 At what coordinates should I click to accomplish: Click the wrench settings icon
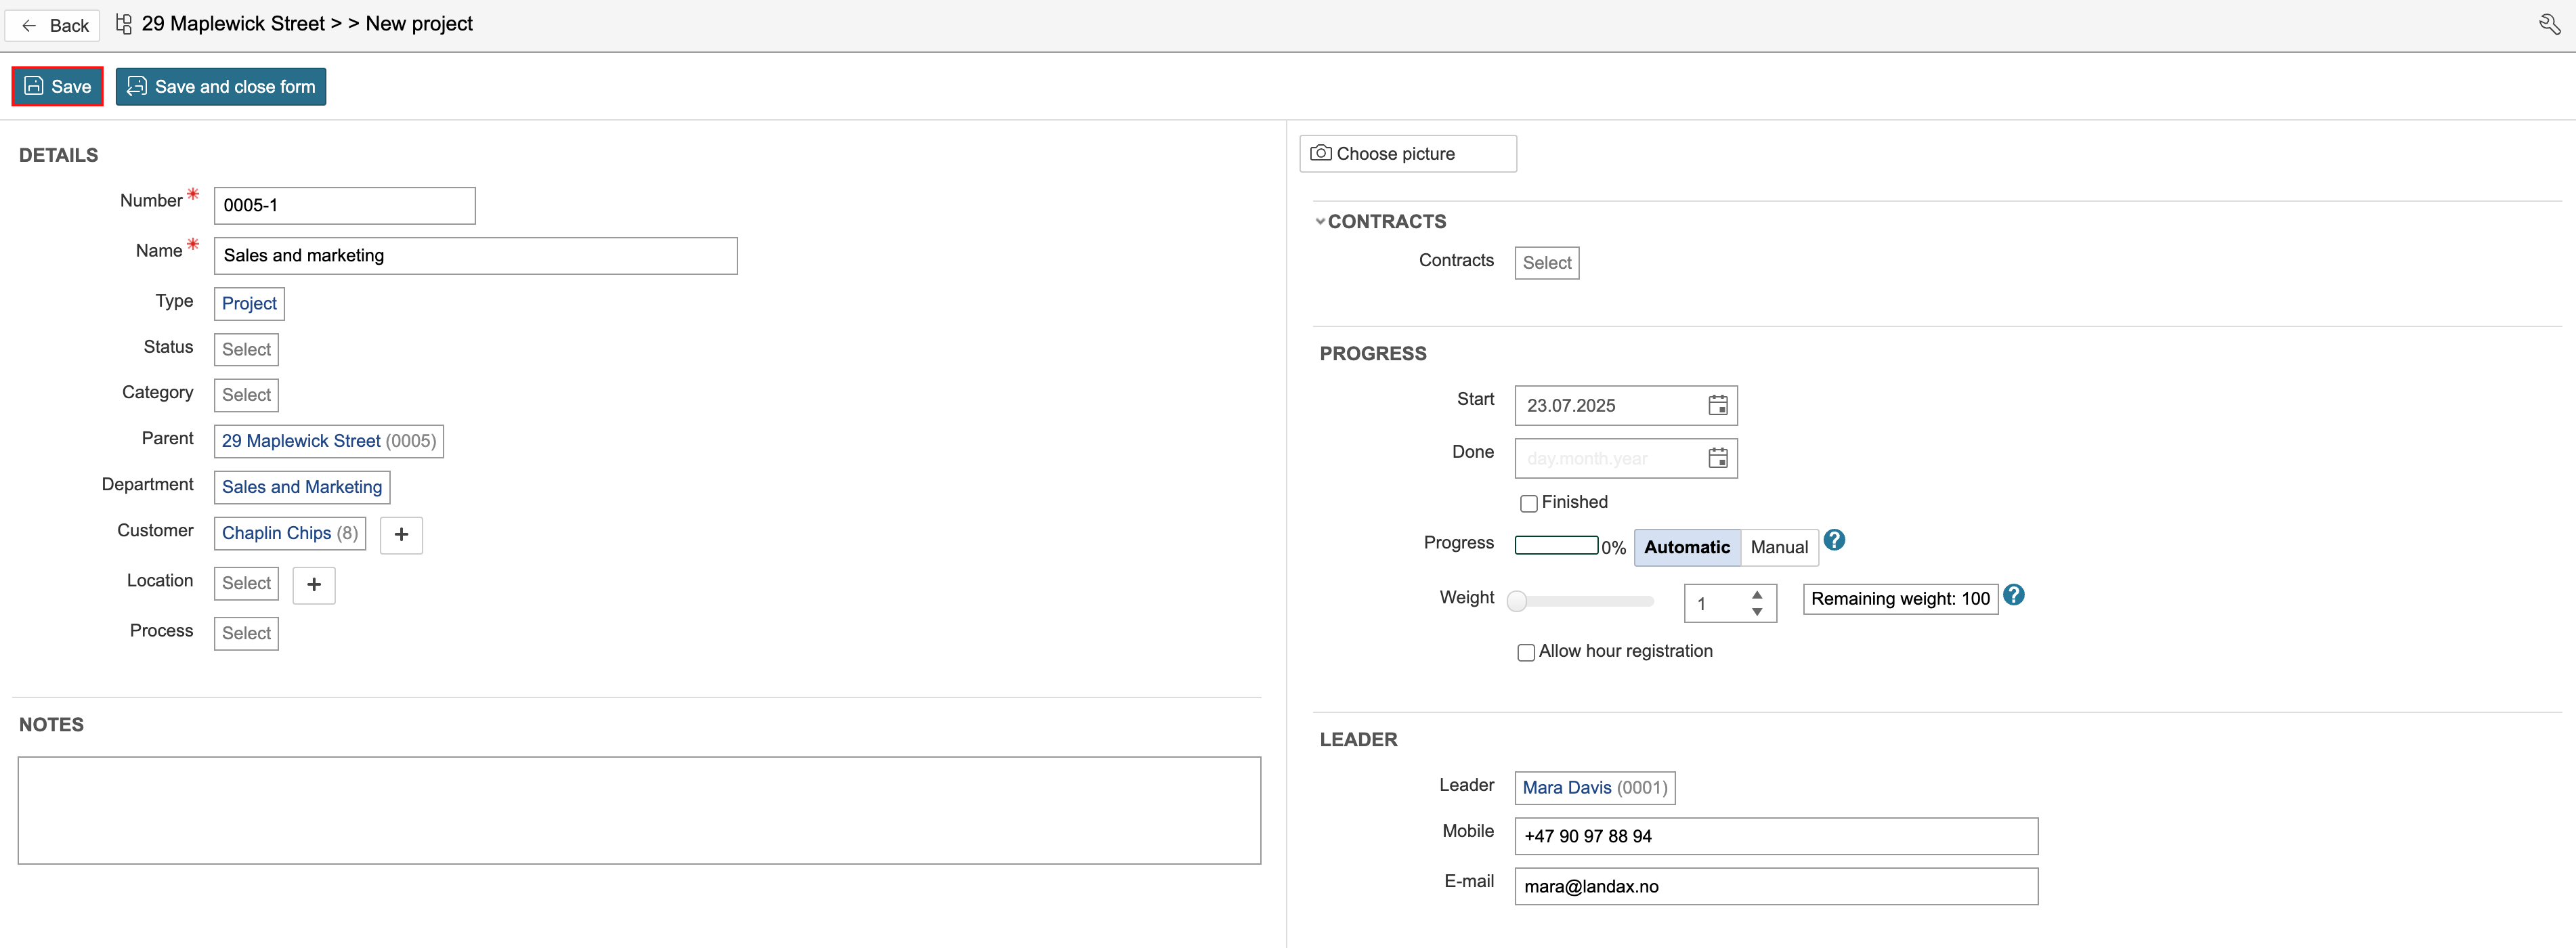pos(2549,24)
